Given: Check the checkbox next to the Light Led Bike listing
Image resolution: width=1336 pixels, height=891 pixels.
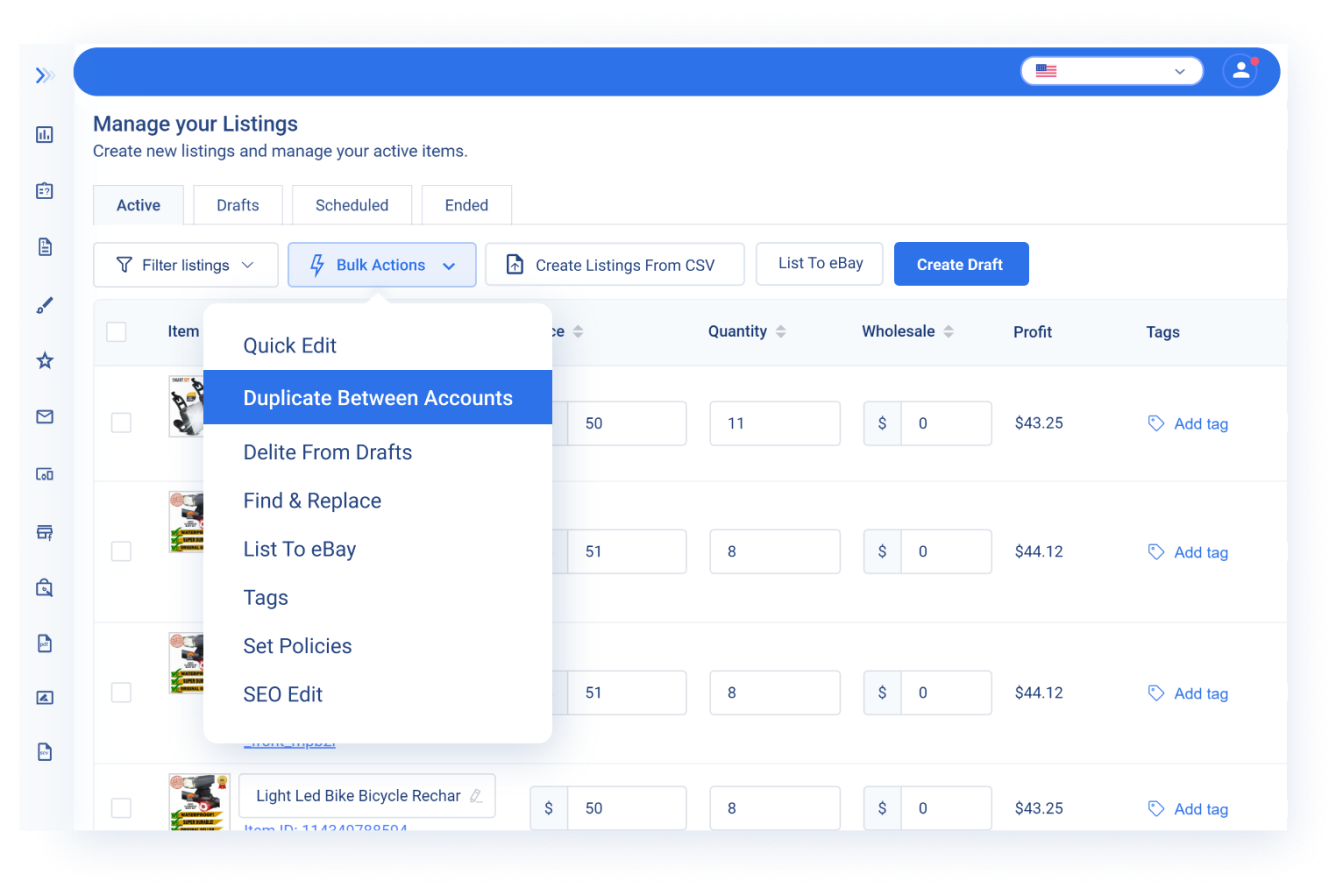Looking at the screenshot, I should [121, 808].
